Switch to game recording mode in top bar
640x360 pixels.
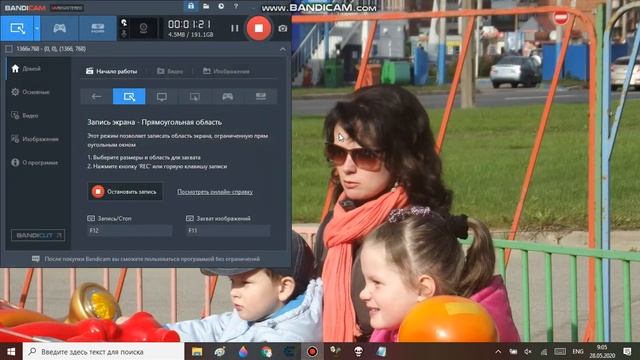[x=60, y=28]
